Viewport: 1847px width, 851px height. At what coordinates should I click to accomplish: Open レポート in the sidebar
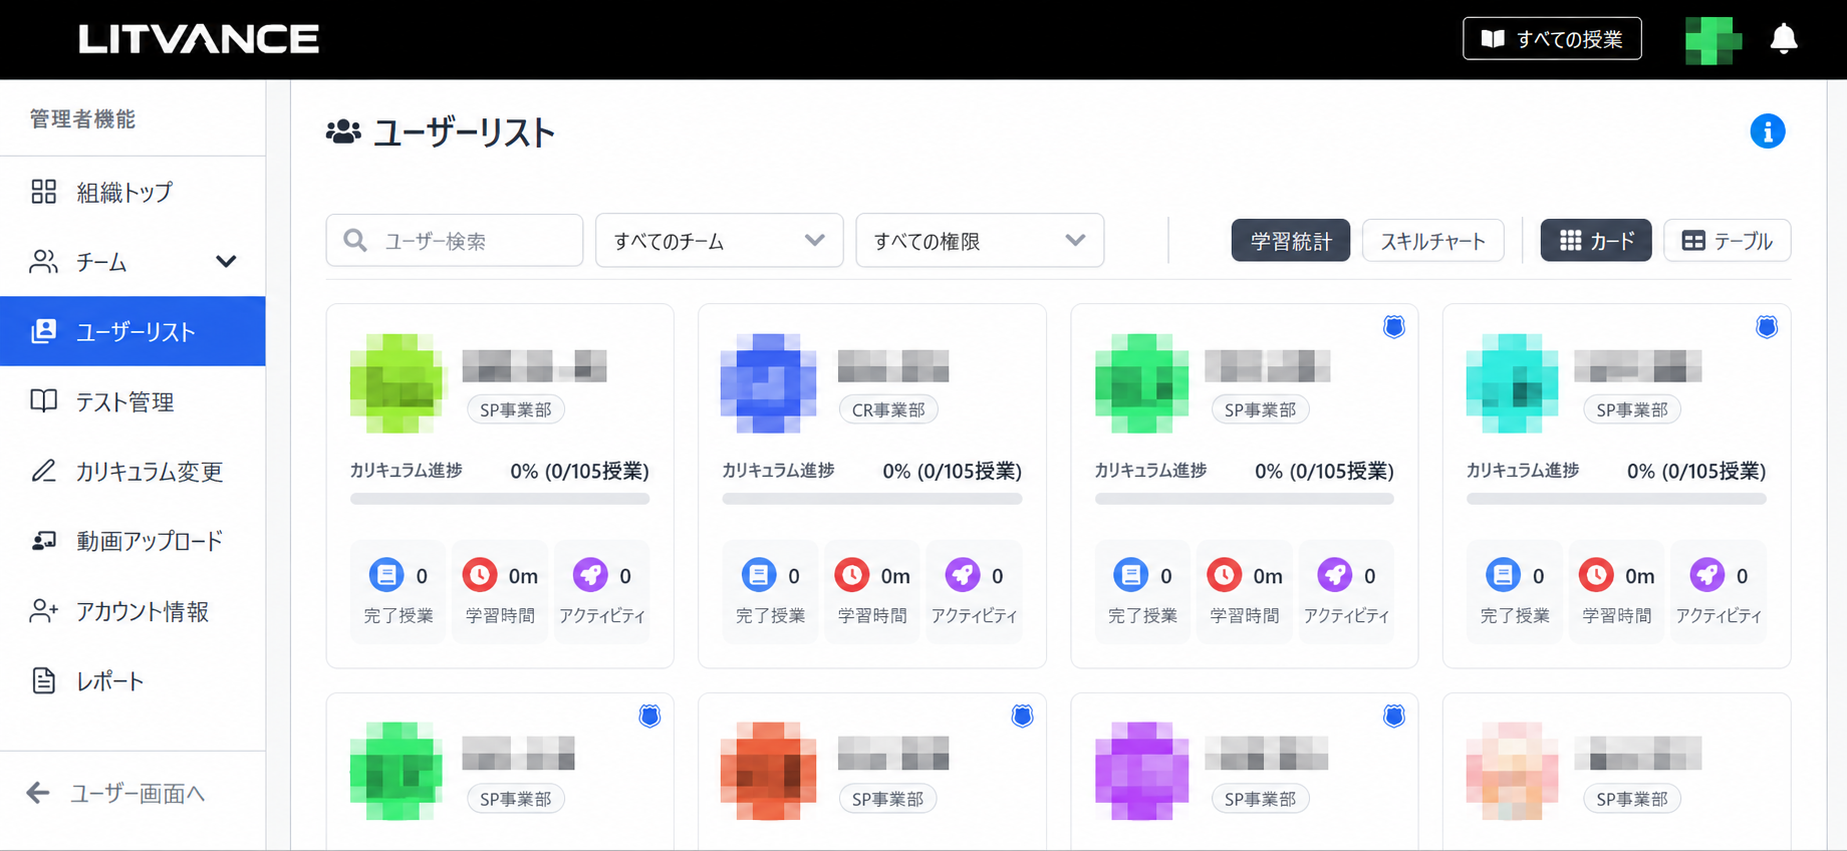(132, 681)
